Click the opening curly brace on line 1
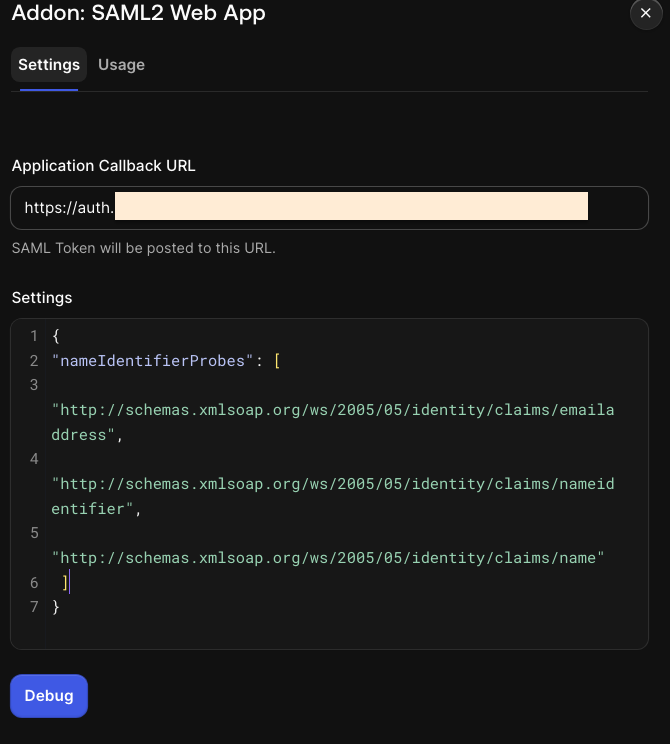This screenshot has width=670, height=744. point(56,336)
